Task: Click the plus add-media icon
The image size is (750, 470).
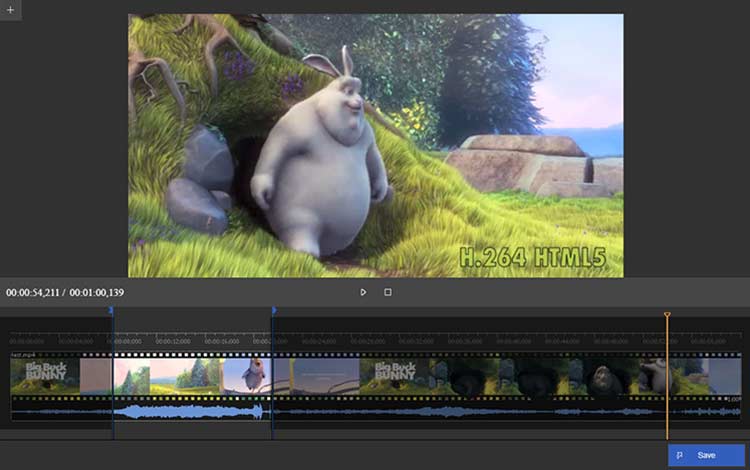Action: pyautogui.click(x=10, y=10)
